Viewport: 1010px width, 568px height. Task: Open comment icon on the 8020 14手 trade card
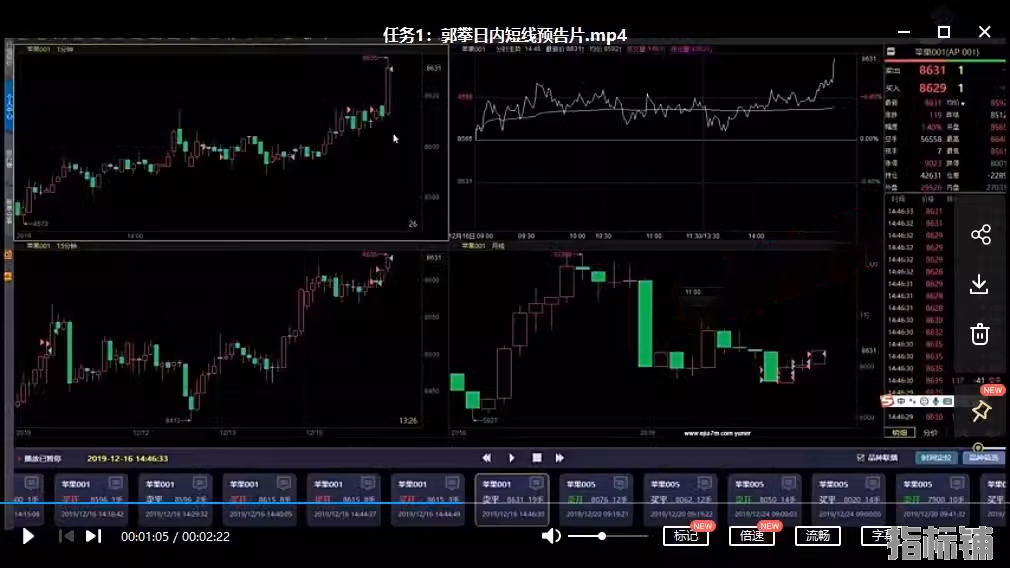point(873,483)
